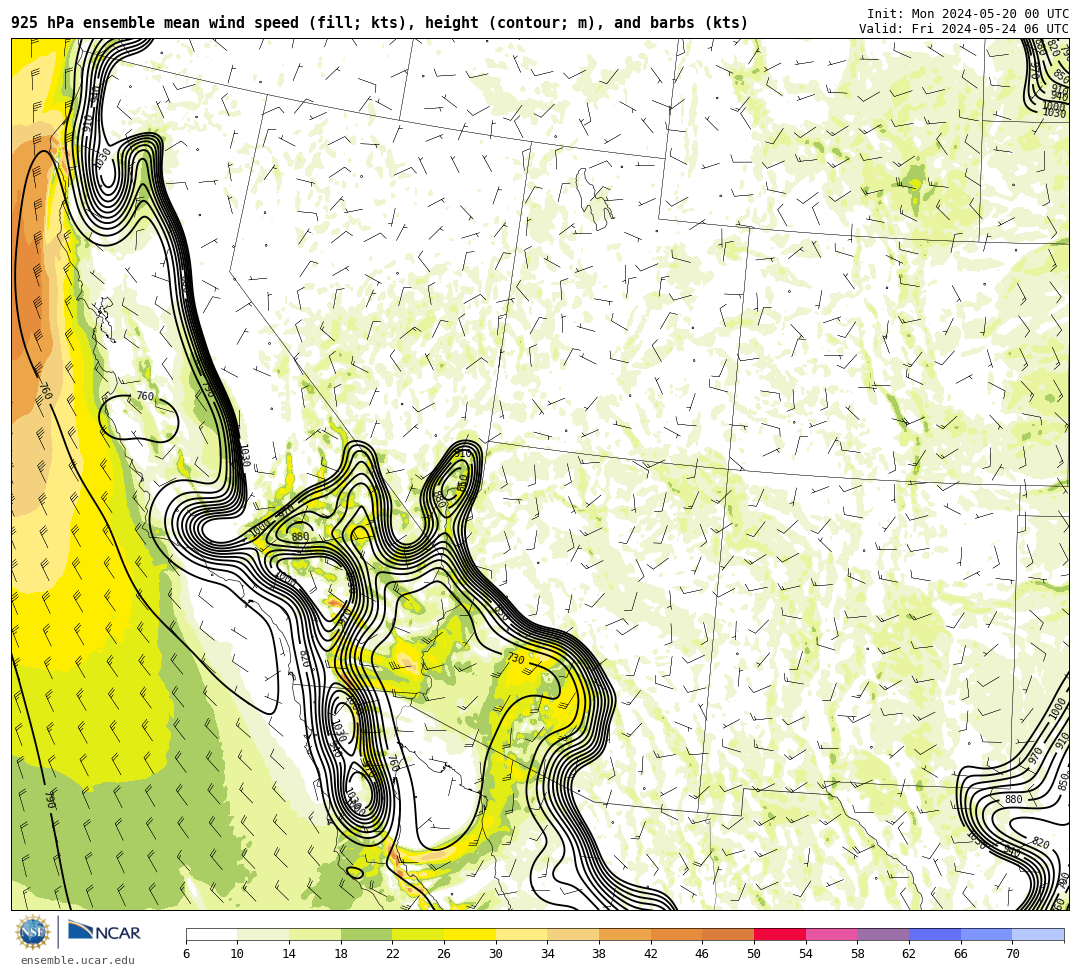Click the pale yellow 30–34 kts color segment
Viewport: 1080px width, 973px height.
point(521,934)
